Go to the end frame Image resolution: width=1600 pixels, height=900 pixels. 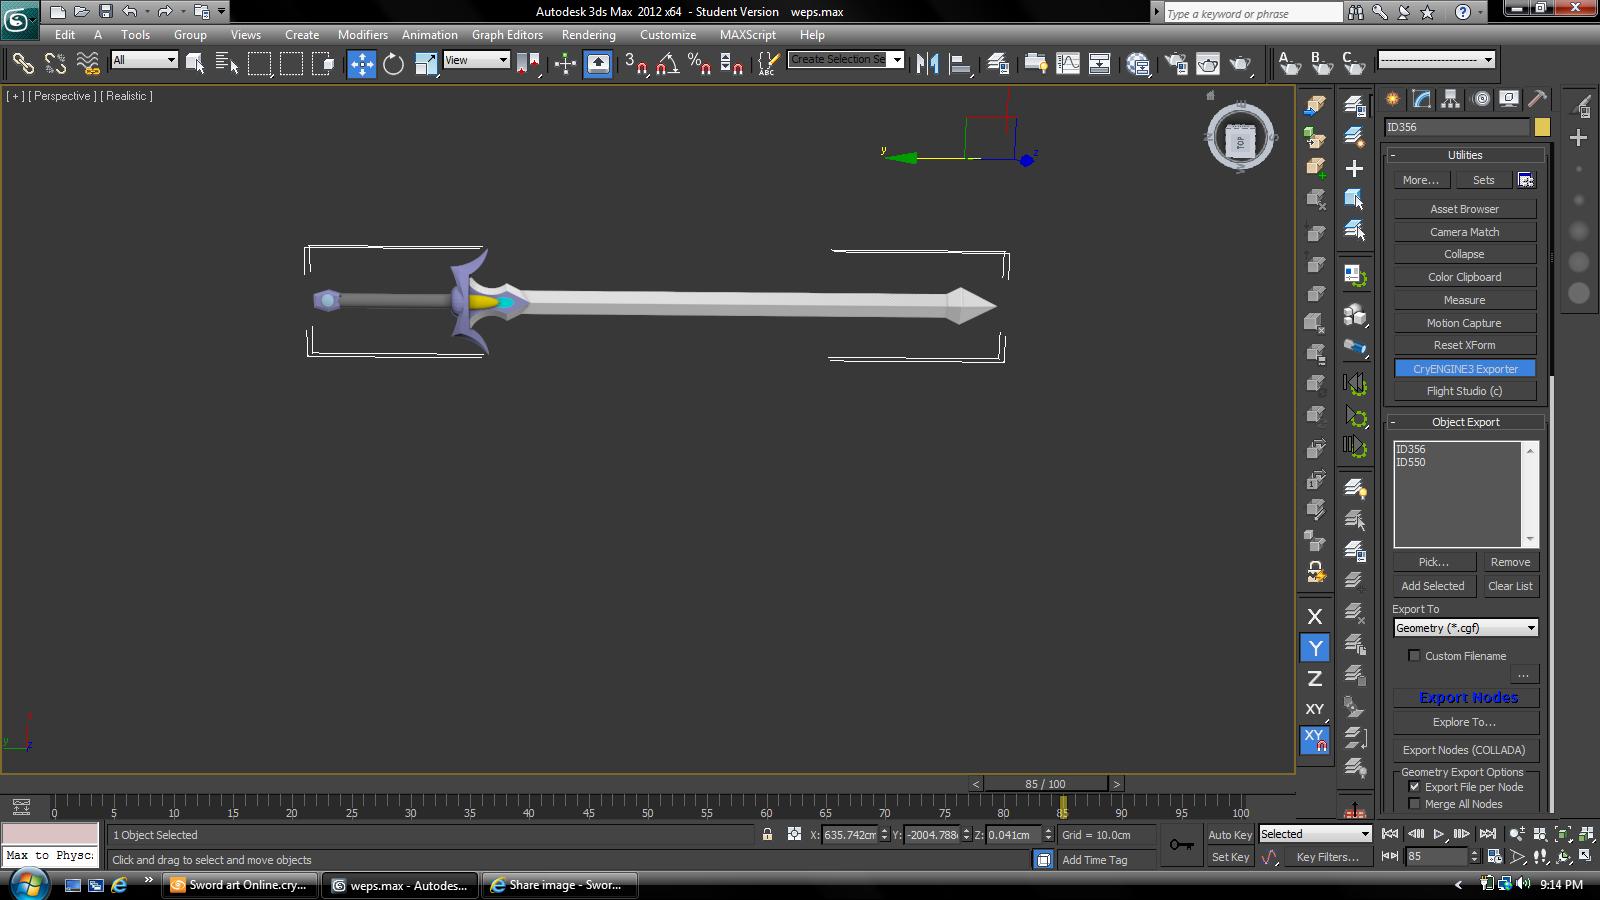click(x=1487, y=834)
